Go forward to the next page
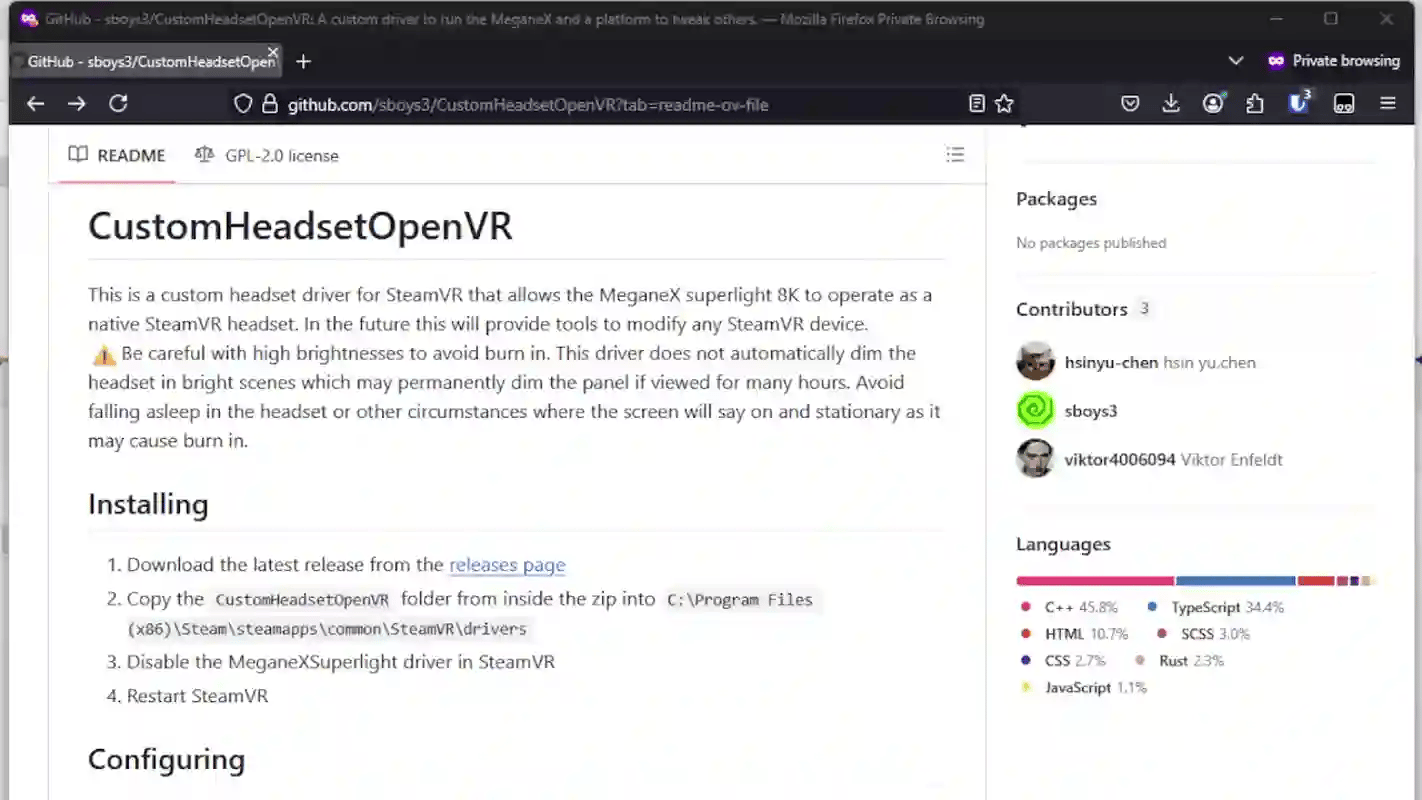The height and width of the screenshot is (800, 1422). 77,103
